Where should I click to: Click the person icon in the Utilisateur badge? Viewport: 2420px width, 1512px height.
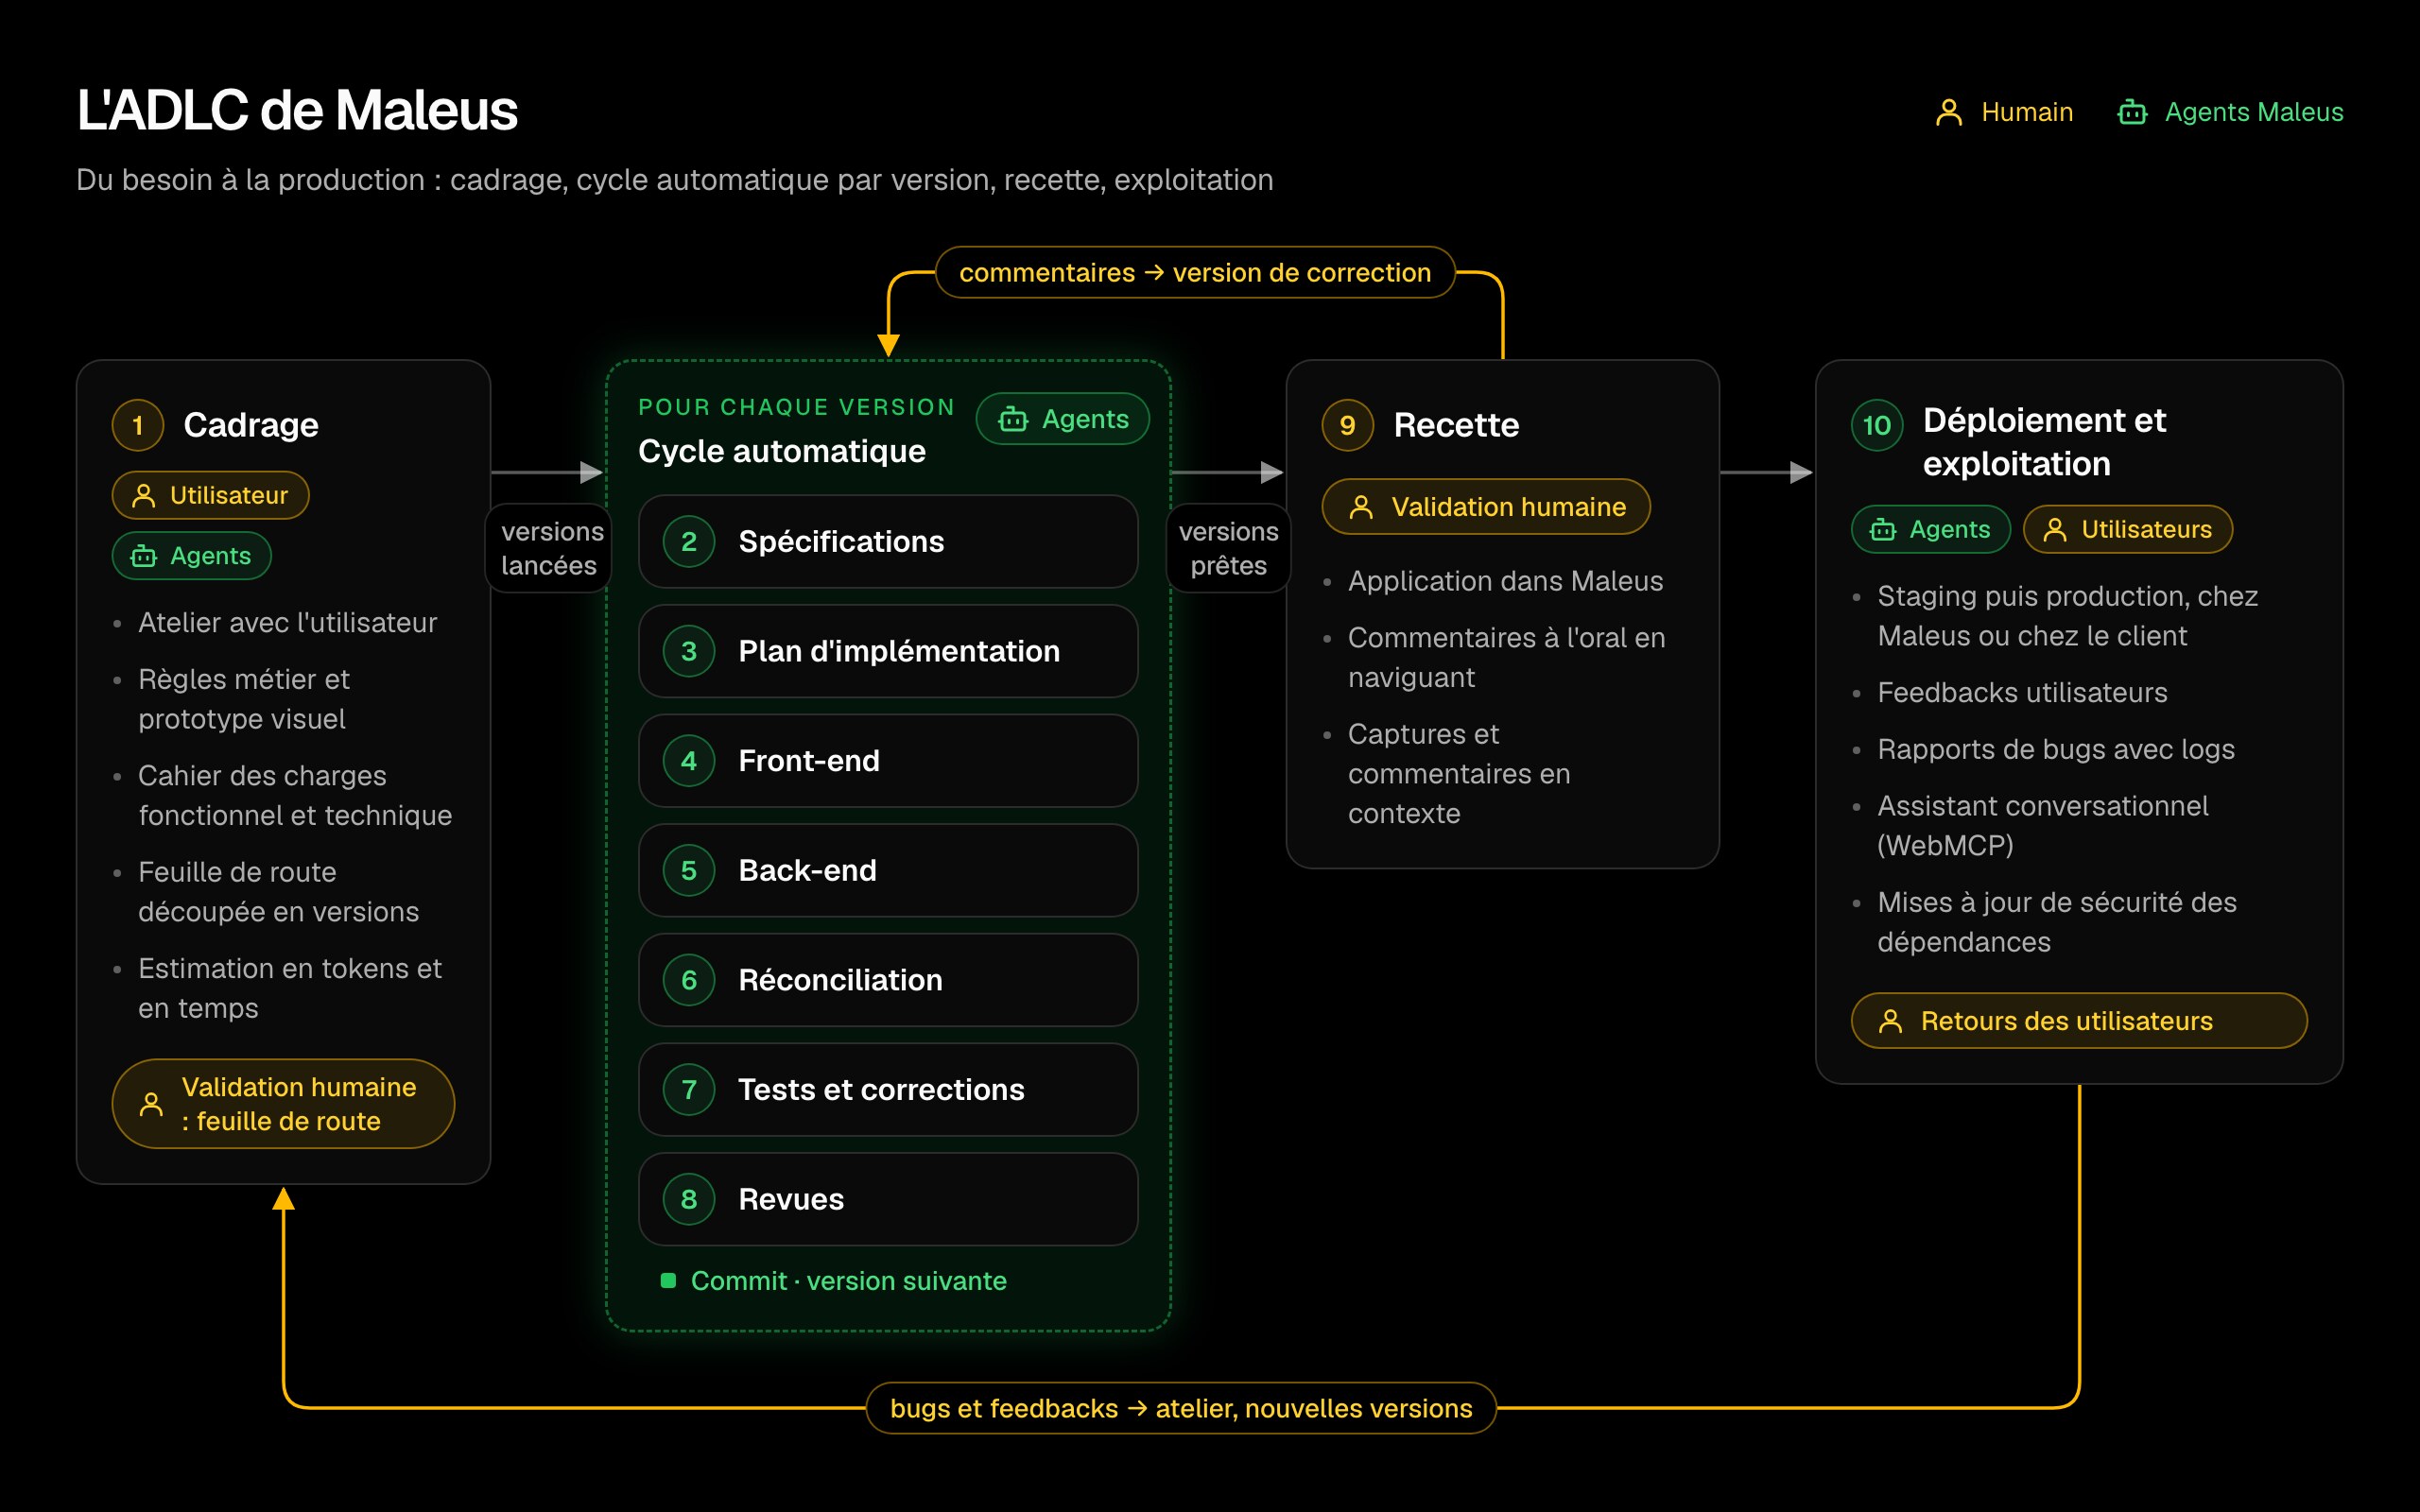click(x=144, y=496)
